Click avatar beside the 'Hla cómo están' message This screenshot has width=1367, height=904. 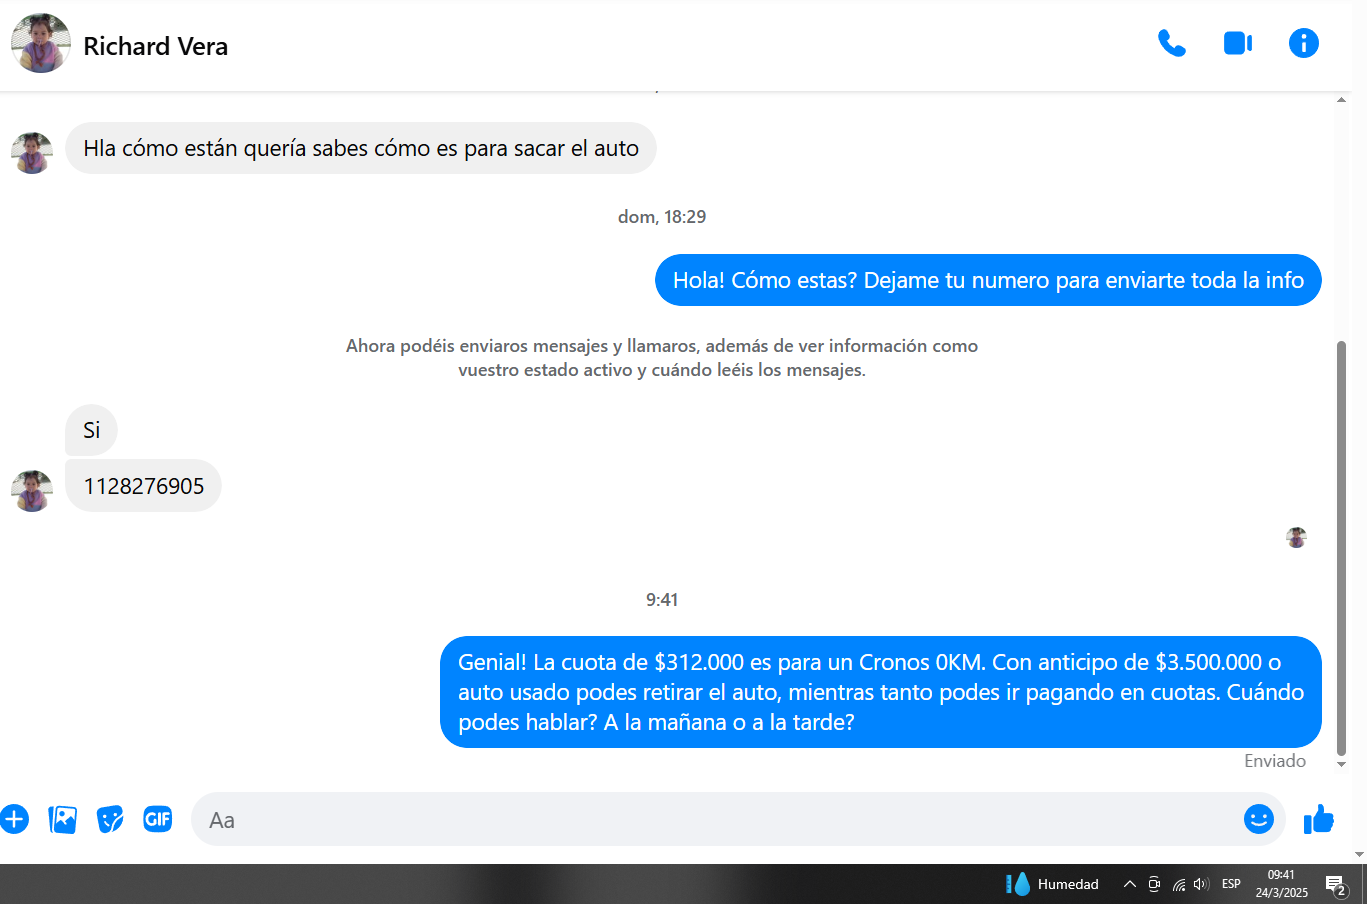click(x=32, y=153)
